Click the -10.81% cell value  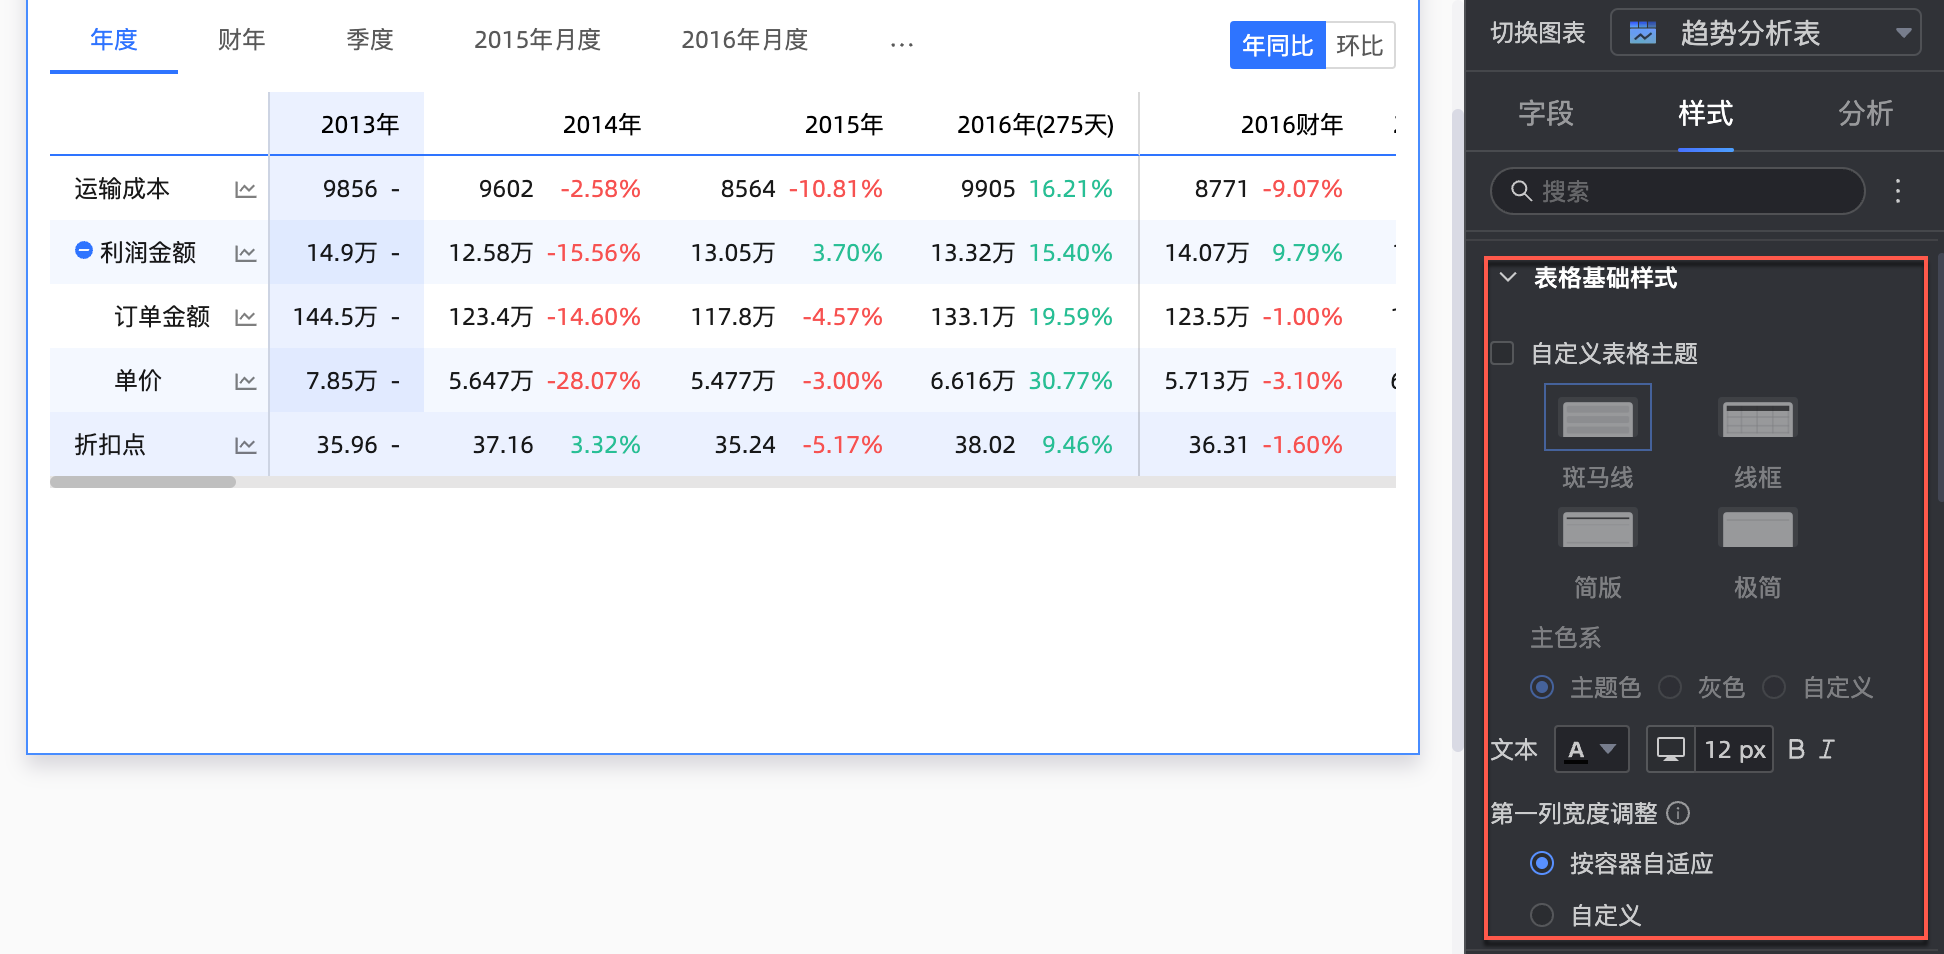pos(836,189)
